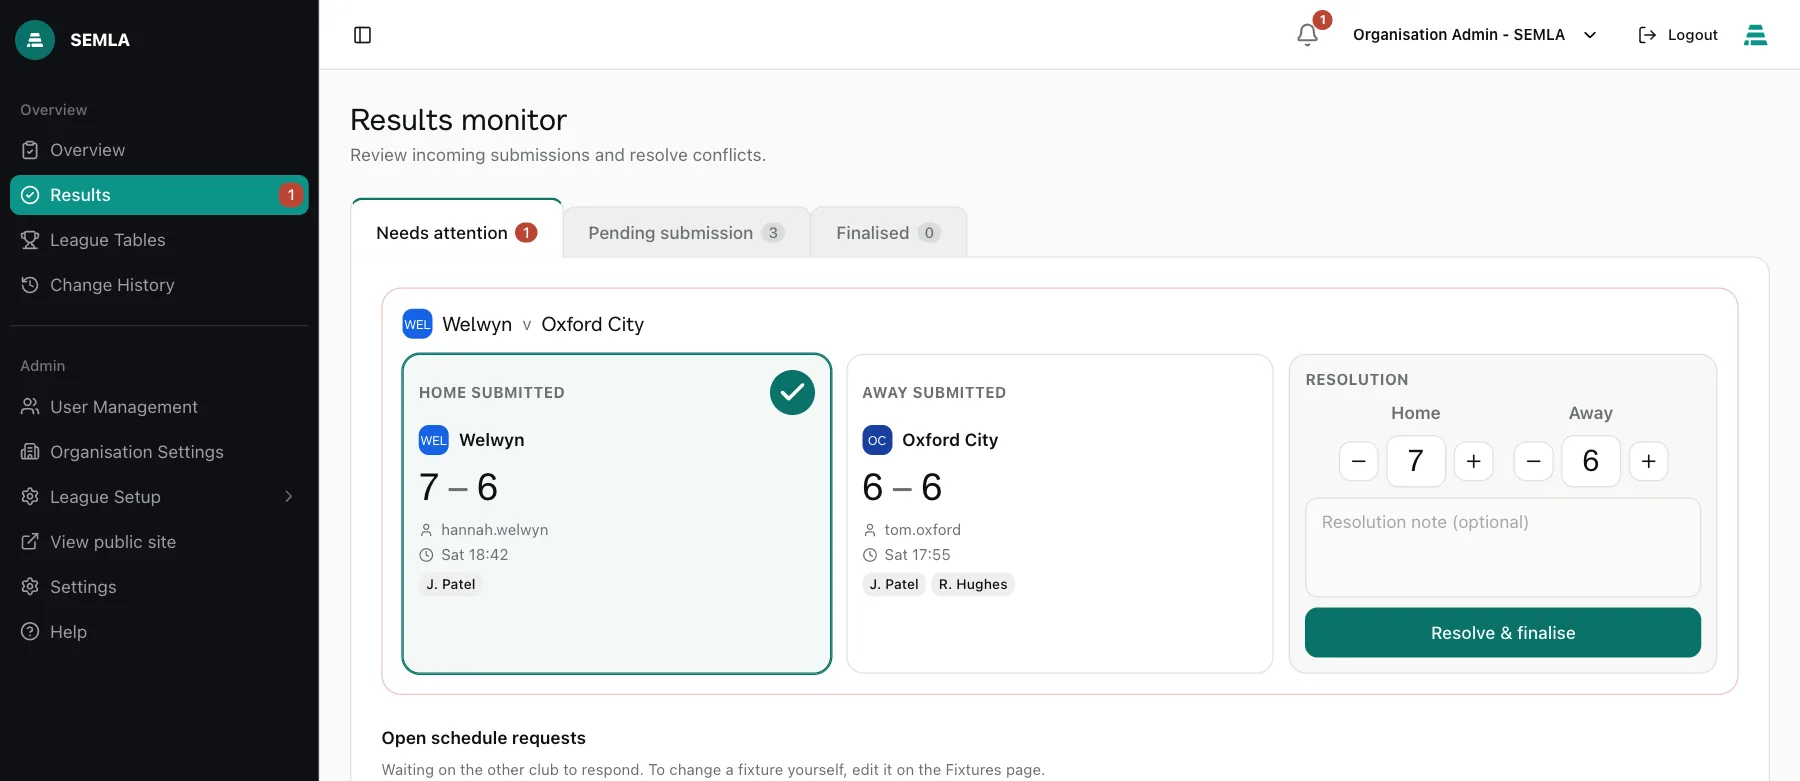Click the Home score field showing 7

(1416, 461)
